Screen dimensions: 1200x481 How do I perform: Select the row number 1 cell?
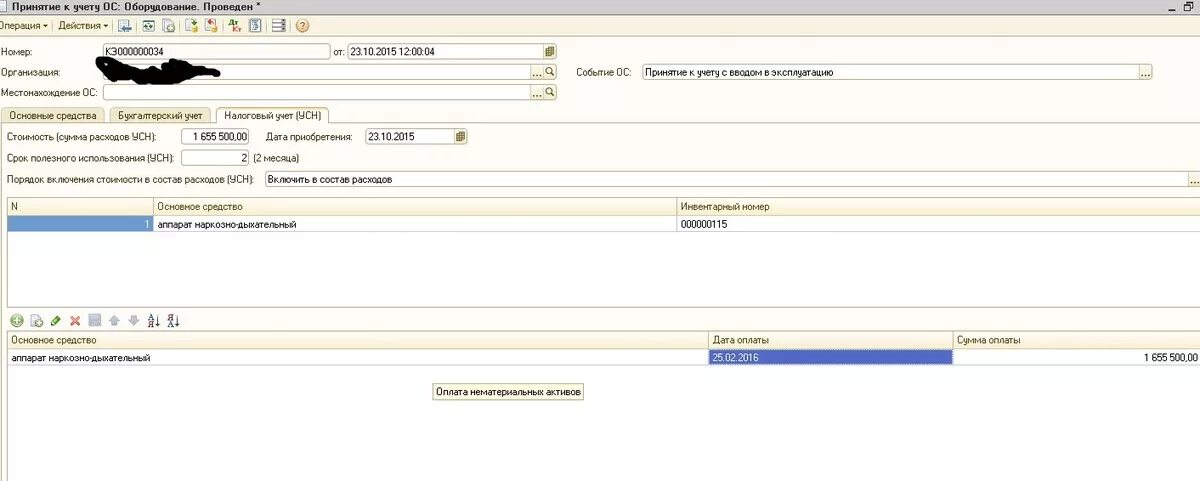(80, 224)
